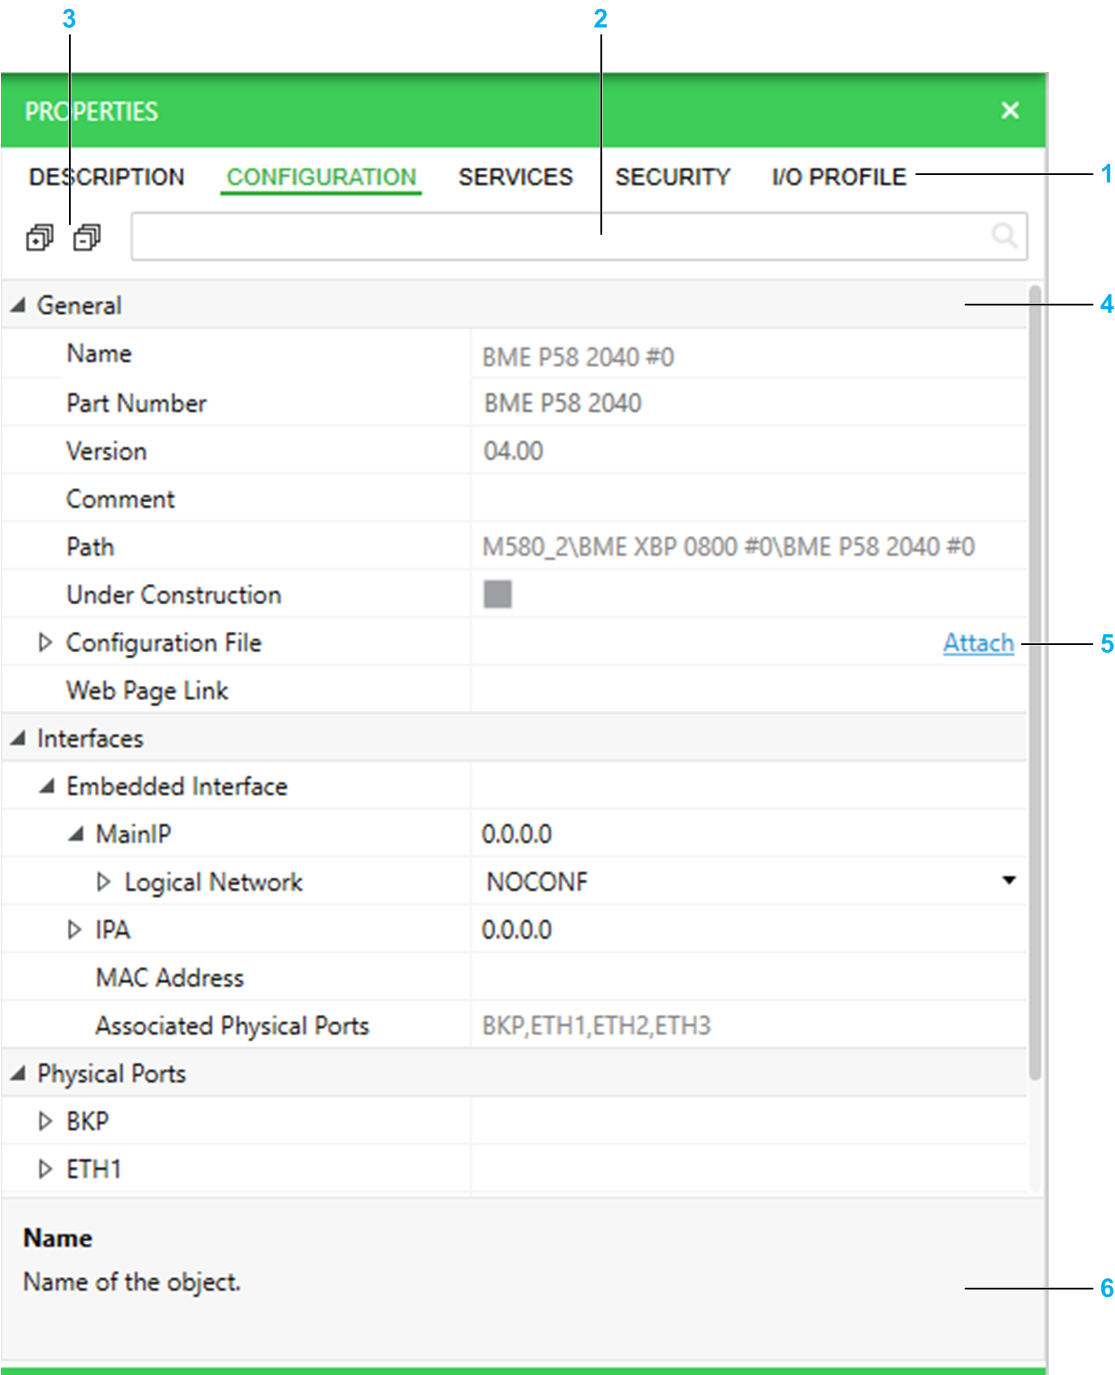Viewport: 1115px width, 1375px height.
Task: Click the Name row label in General
Action: pos(99,354)
